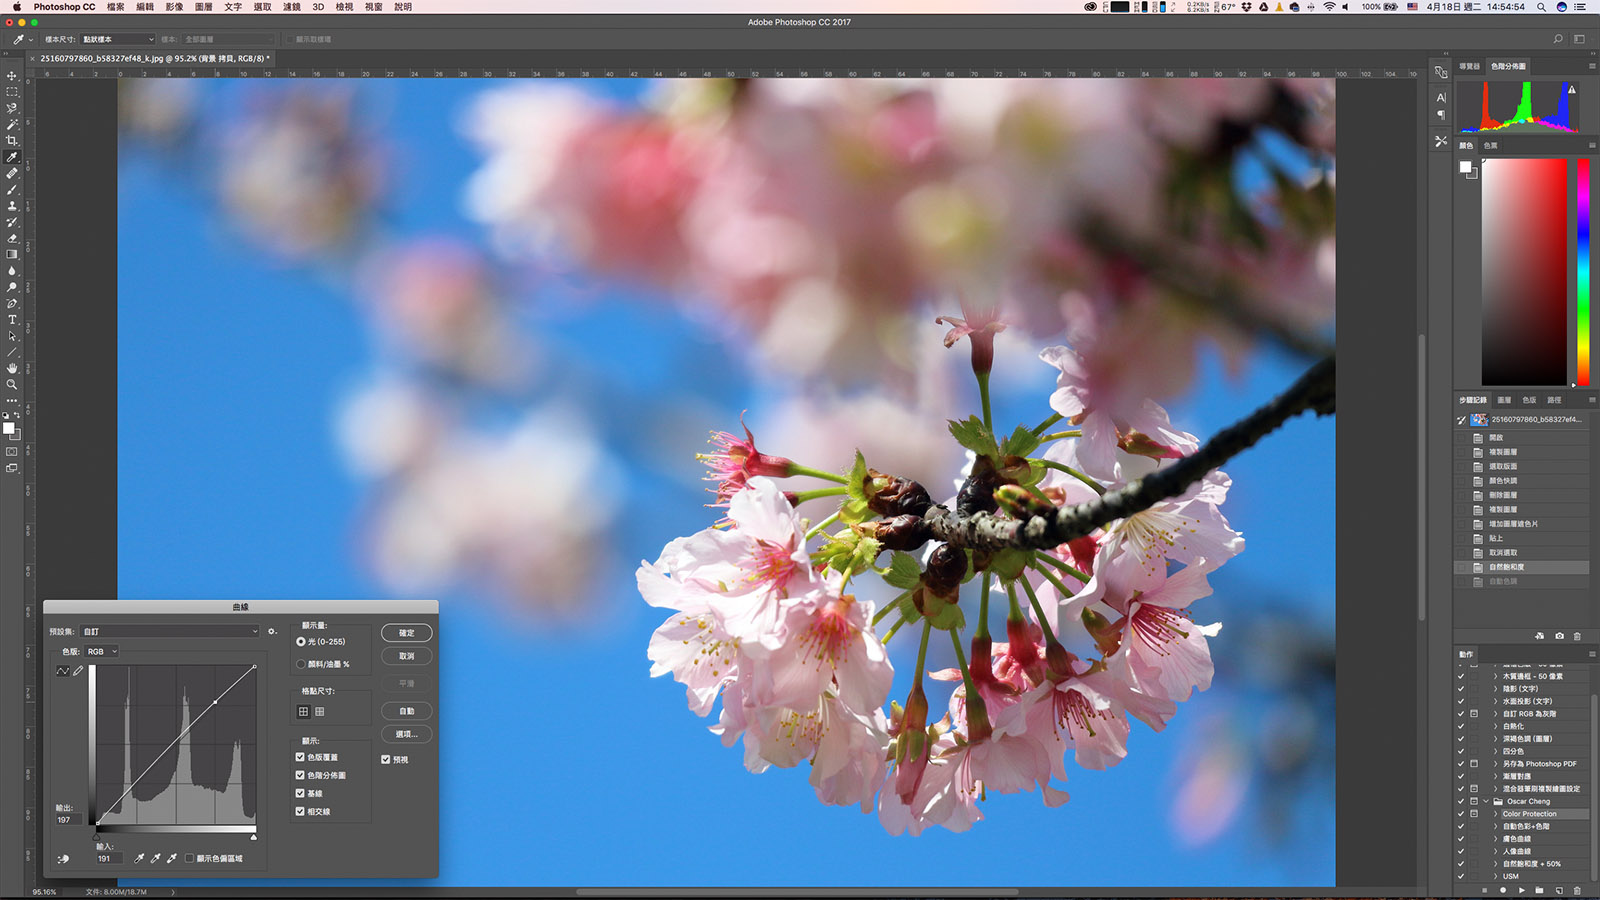The height and width of the screenshot is (900, 1600).
Task: Select the Hand tool
Action: click(x=12, y=368)
